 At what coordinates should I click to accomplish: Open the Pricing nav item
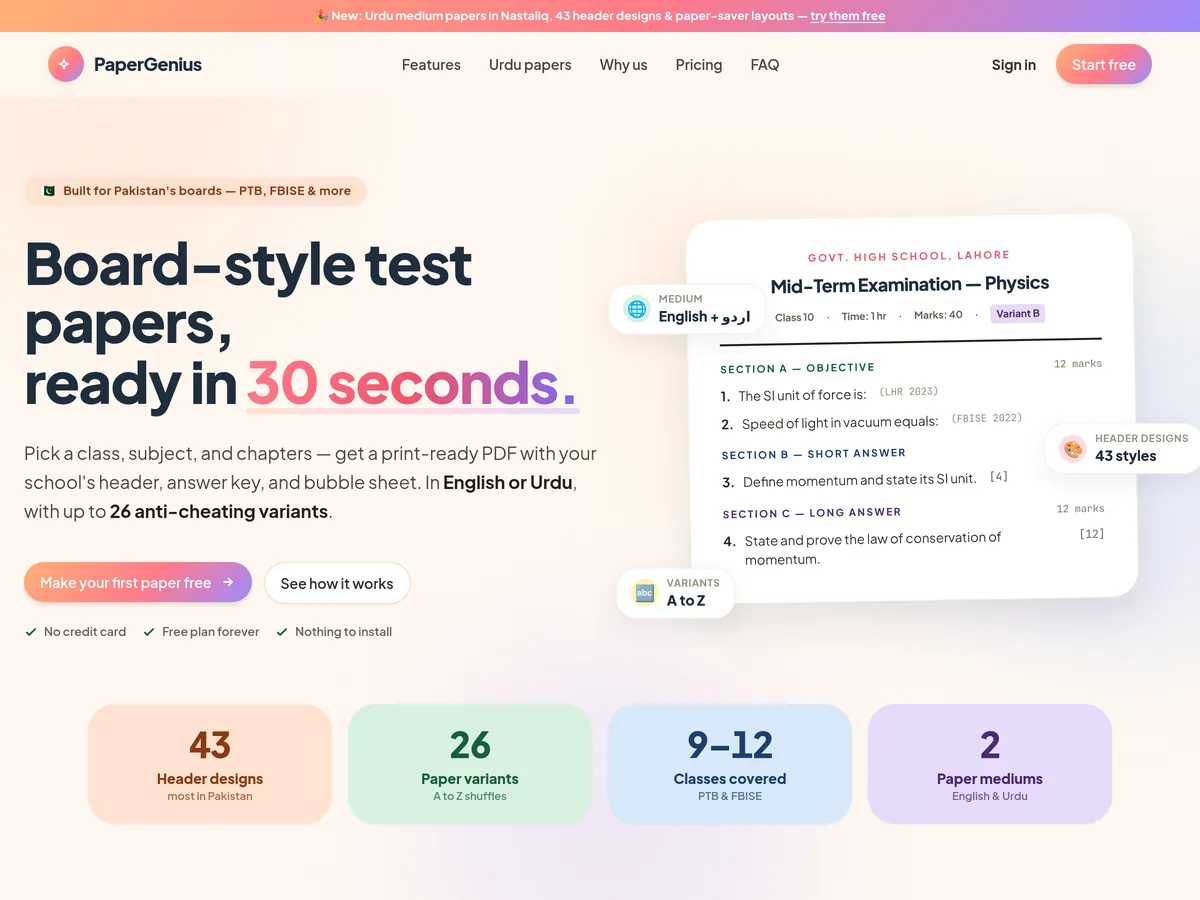click(x=699, y=65)
